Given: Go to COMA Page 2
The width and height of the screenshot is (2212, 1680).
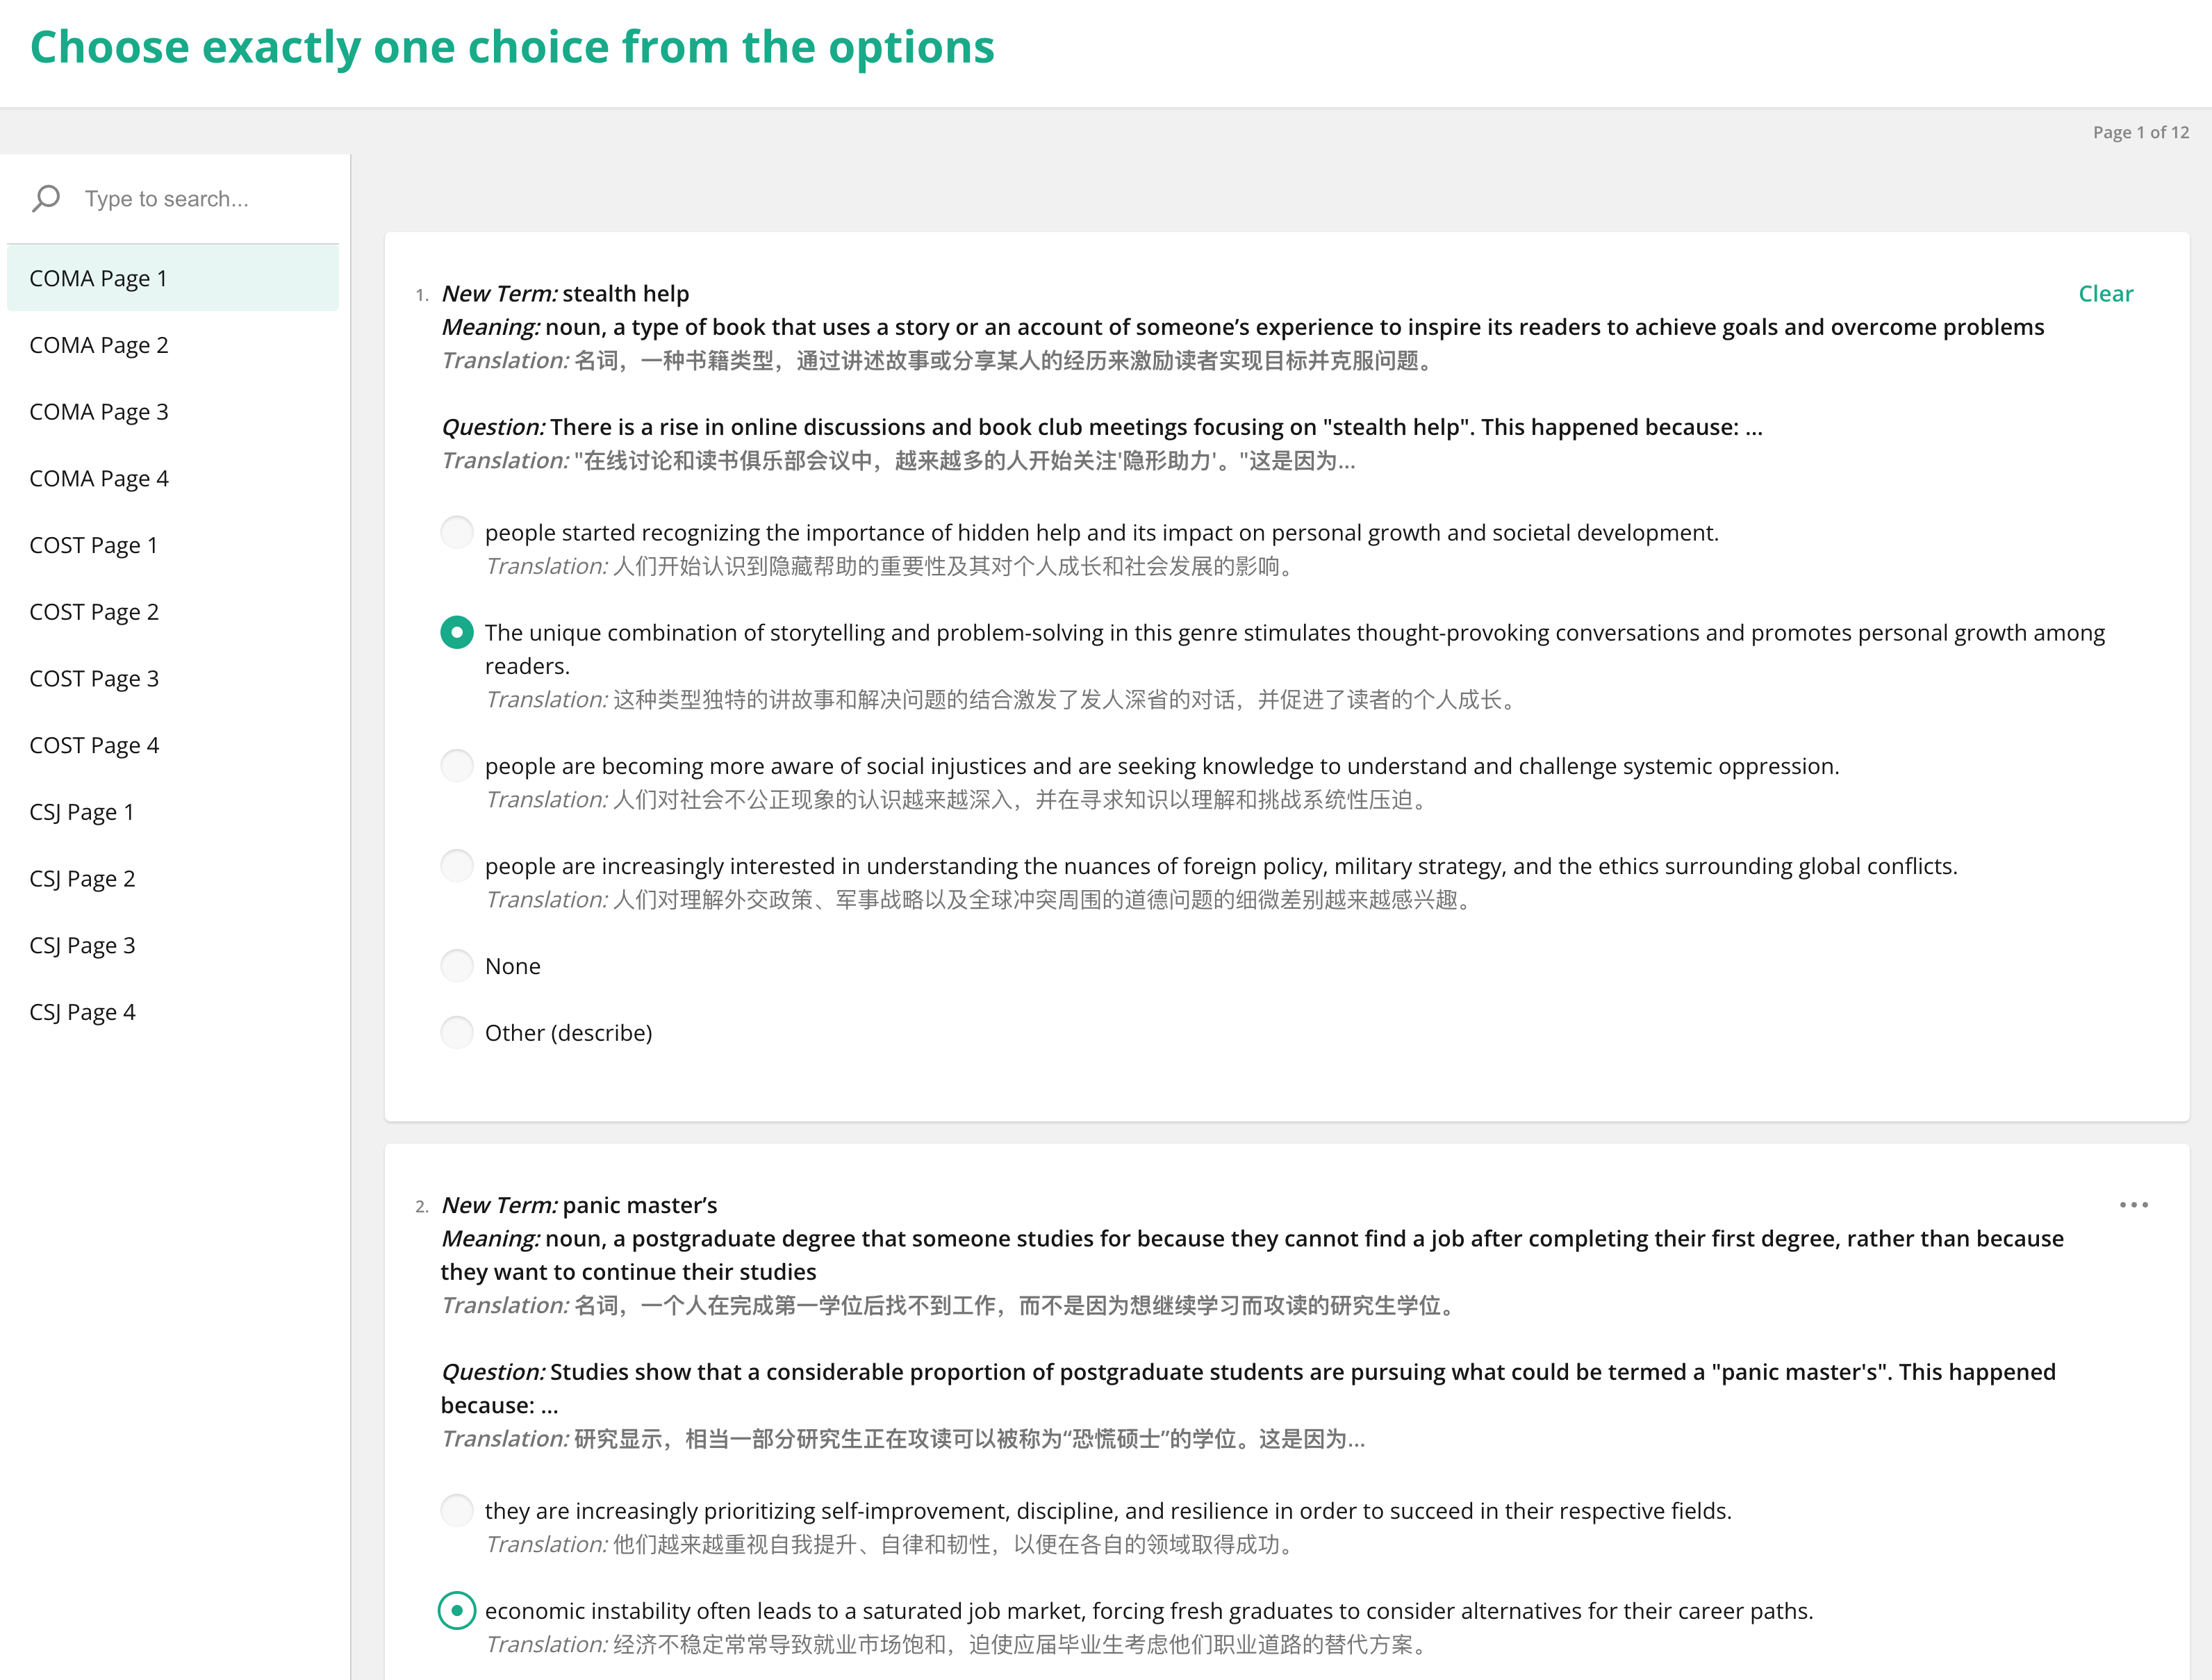Looking at the screenshot, I should pyautogui.click(x=99, y=345).
